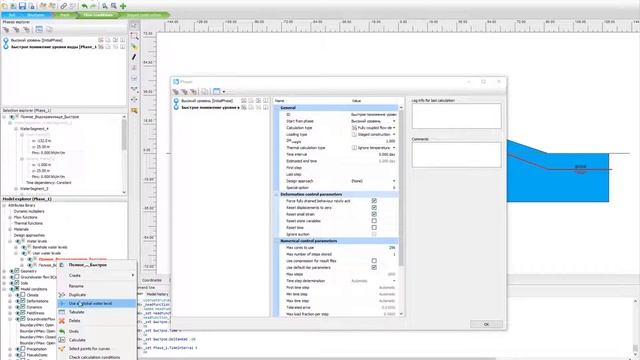Collapse the General section in Phases dialog
This screenshot has width=640, height=360.
click(276, 108)
